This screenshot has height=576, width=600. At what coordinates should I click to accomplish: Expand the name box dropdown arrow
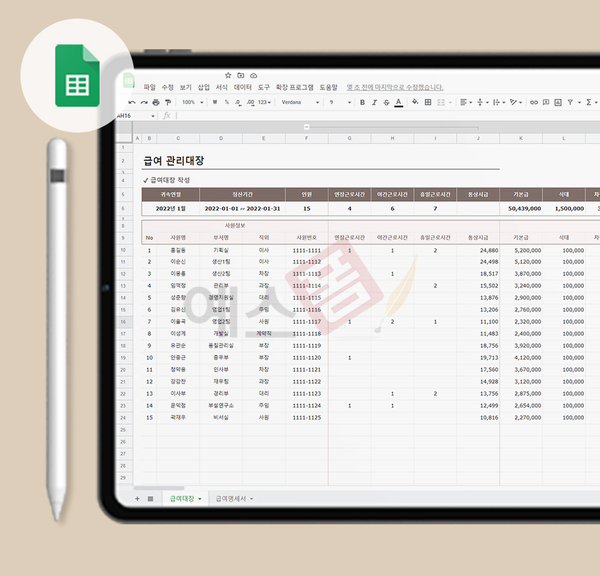click(153, 116)
